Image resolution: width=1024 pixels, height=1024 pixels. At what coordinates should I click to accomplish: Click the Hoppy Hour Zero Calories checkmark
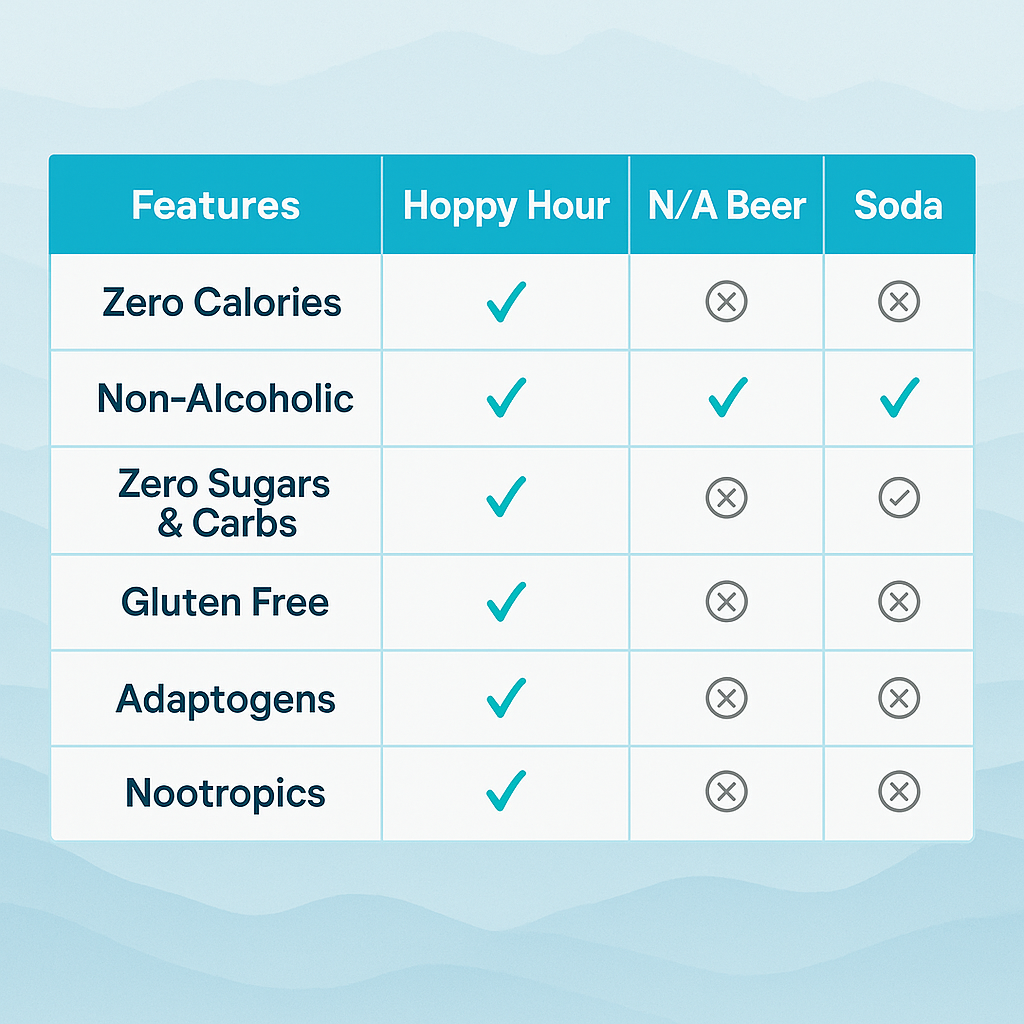click(x=505, y=302)
